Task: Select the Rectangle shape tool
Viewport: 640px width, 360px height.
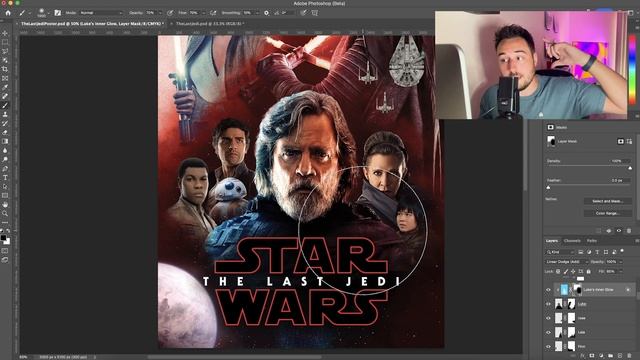Action: coord(5,196)
